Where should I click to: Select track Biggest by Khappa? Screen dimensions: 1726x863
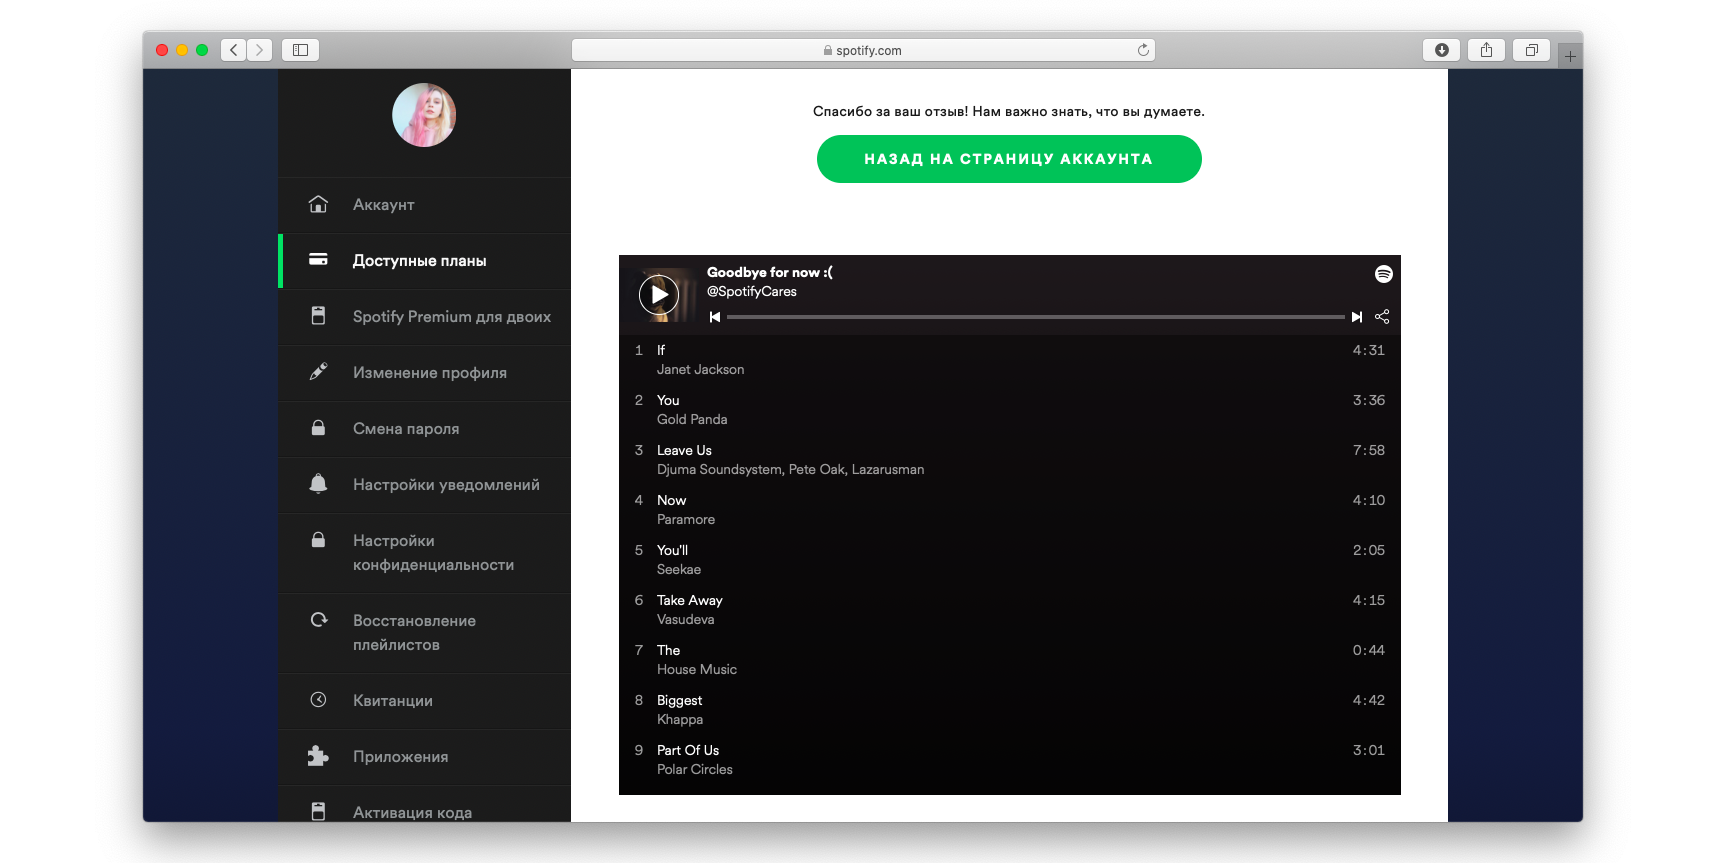tap(1010, 710)
